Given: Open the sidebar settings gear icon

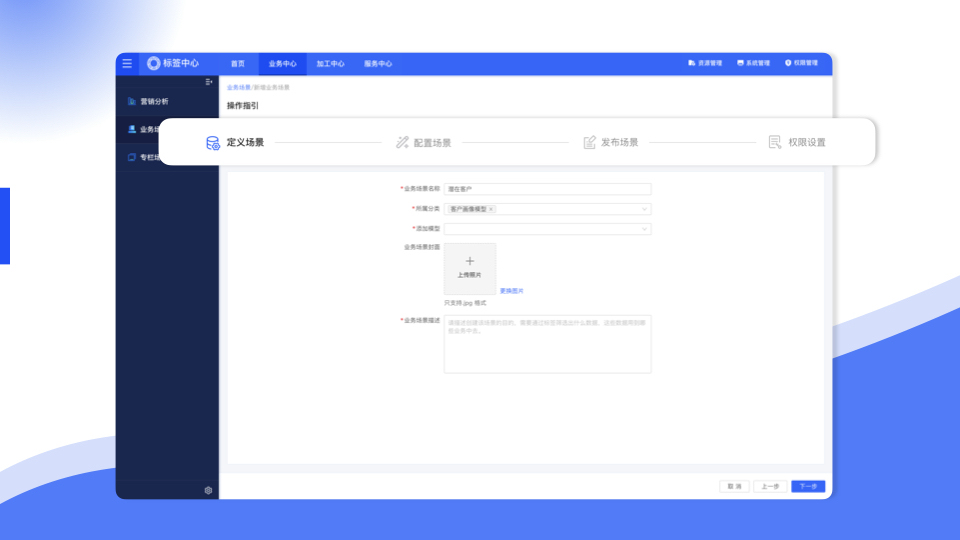Looking at the screenshot, I should [208, 490].
